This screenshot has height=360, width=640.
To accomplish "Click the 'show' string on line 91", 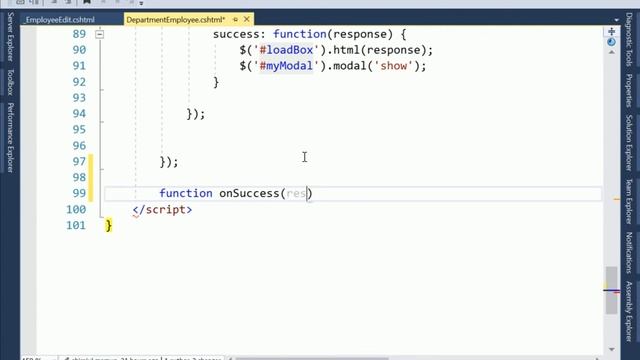I will (x=393, y=66).
